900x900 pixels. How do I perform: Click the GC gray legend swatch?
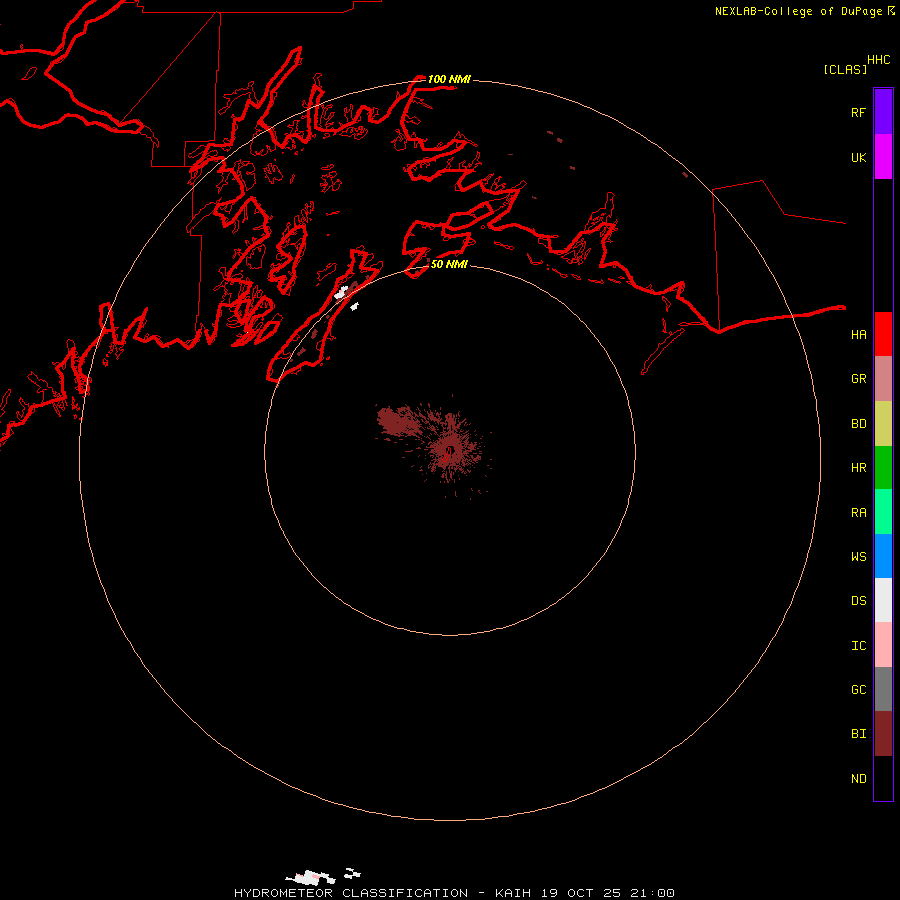pos(883,689)
